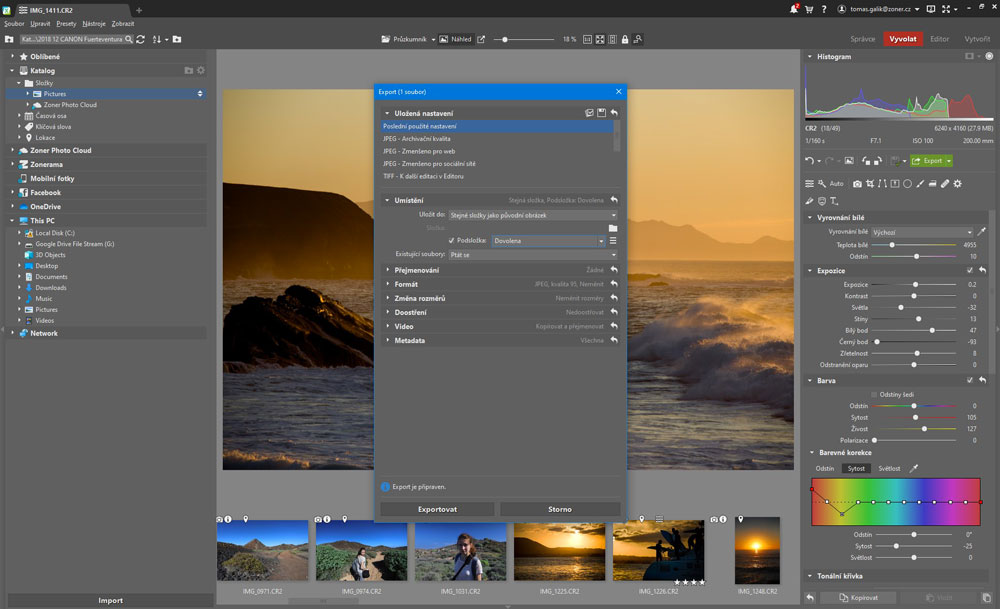Browse for folder icon in export dialog
The width and height of the screenshot is (1000, 609).
pos(613,228)
